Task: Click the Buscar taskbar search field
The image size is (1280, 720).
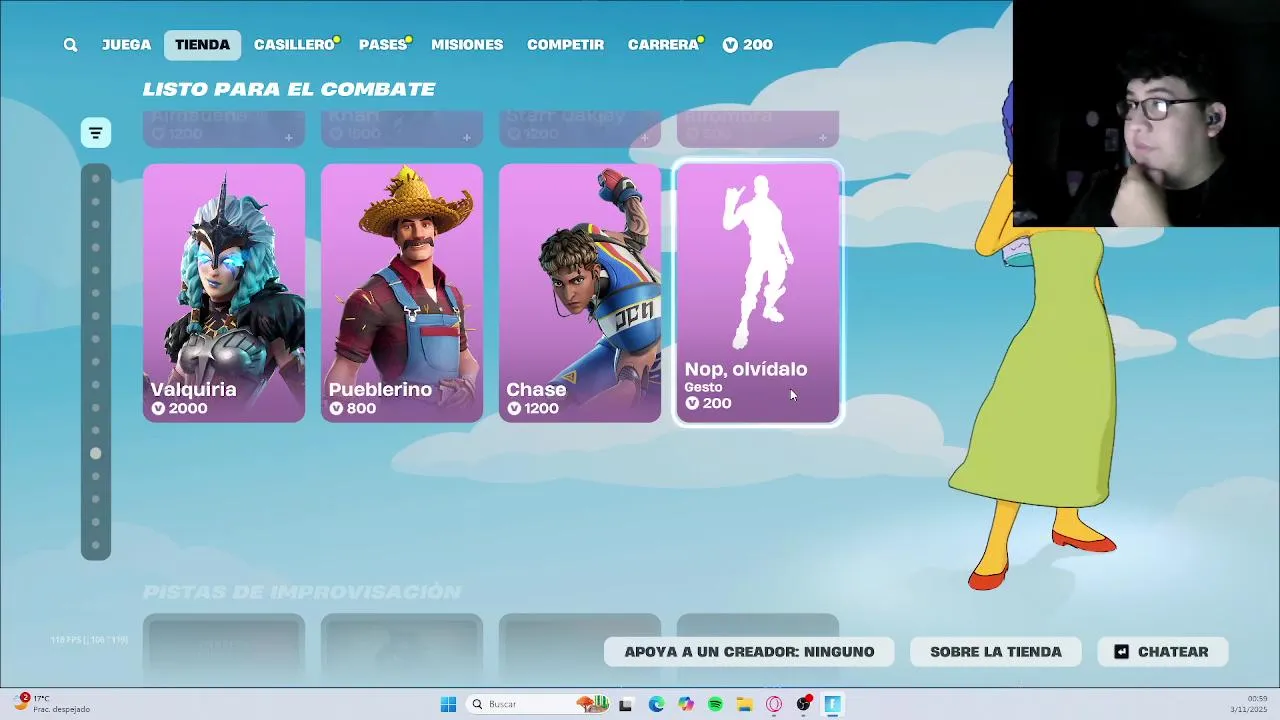Action: (x=539, y=704)
